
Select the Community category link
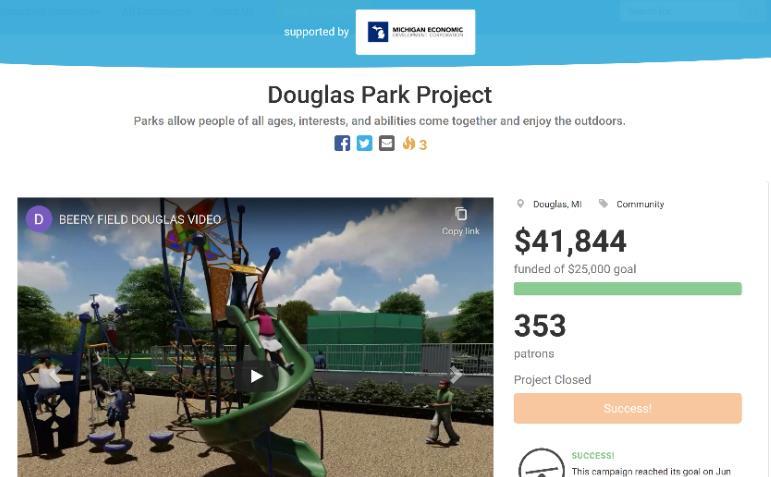coord(640,204)
